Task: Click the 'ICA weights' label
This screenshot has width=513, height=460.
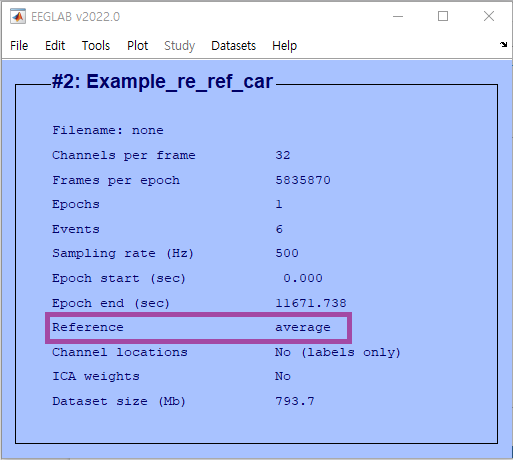Action: (x=96, y=376)
